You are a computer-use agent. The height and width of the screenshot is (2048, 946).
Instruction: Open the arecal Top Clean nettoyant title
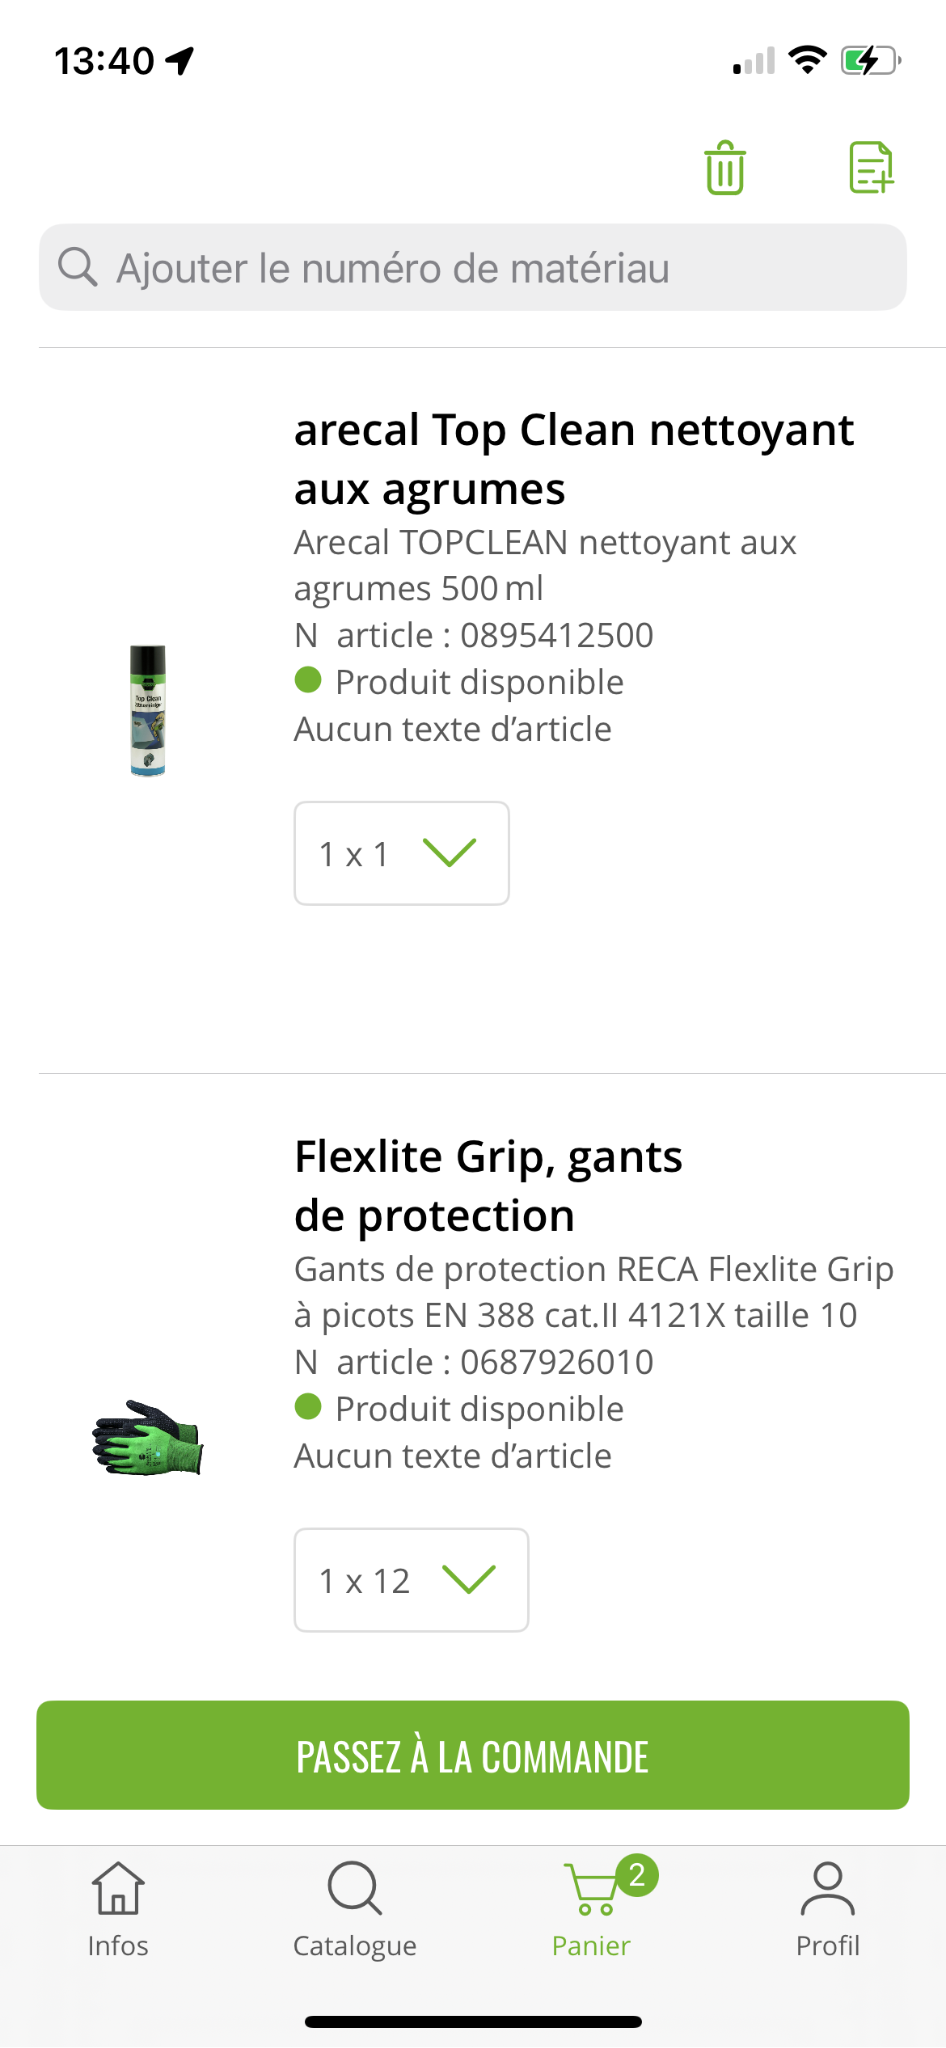point(574,459)
